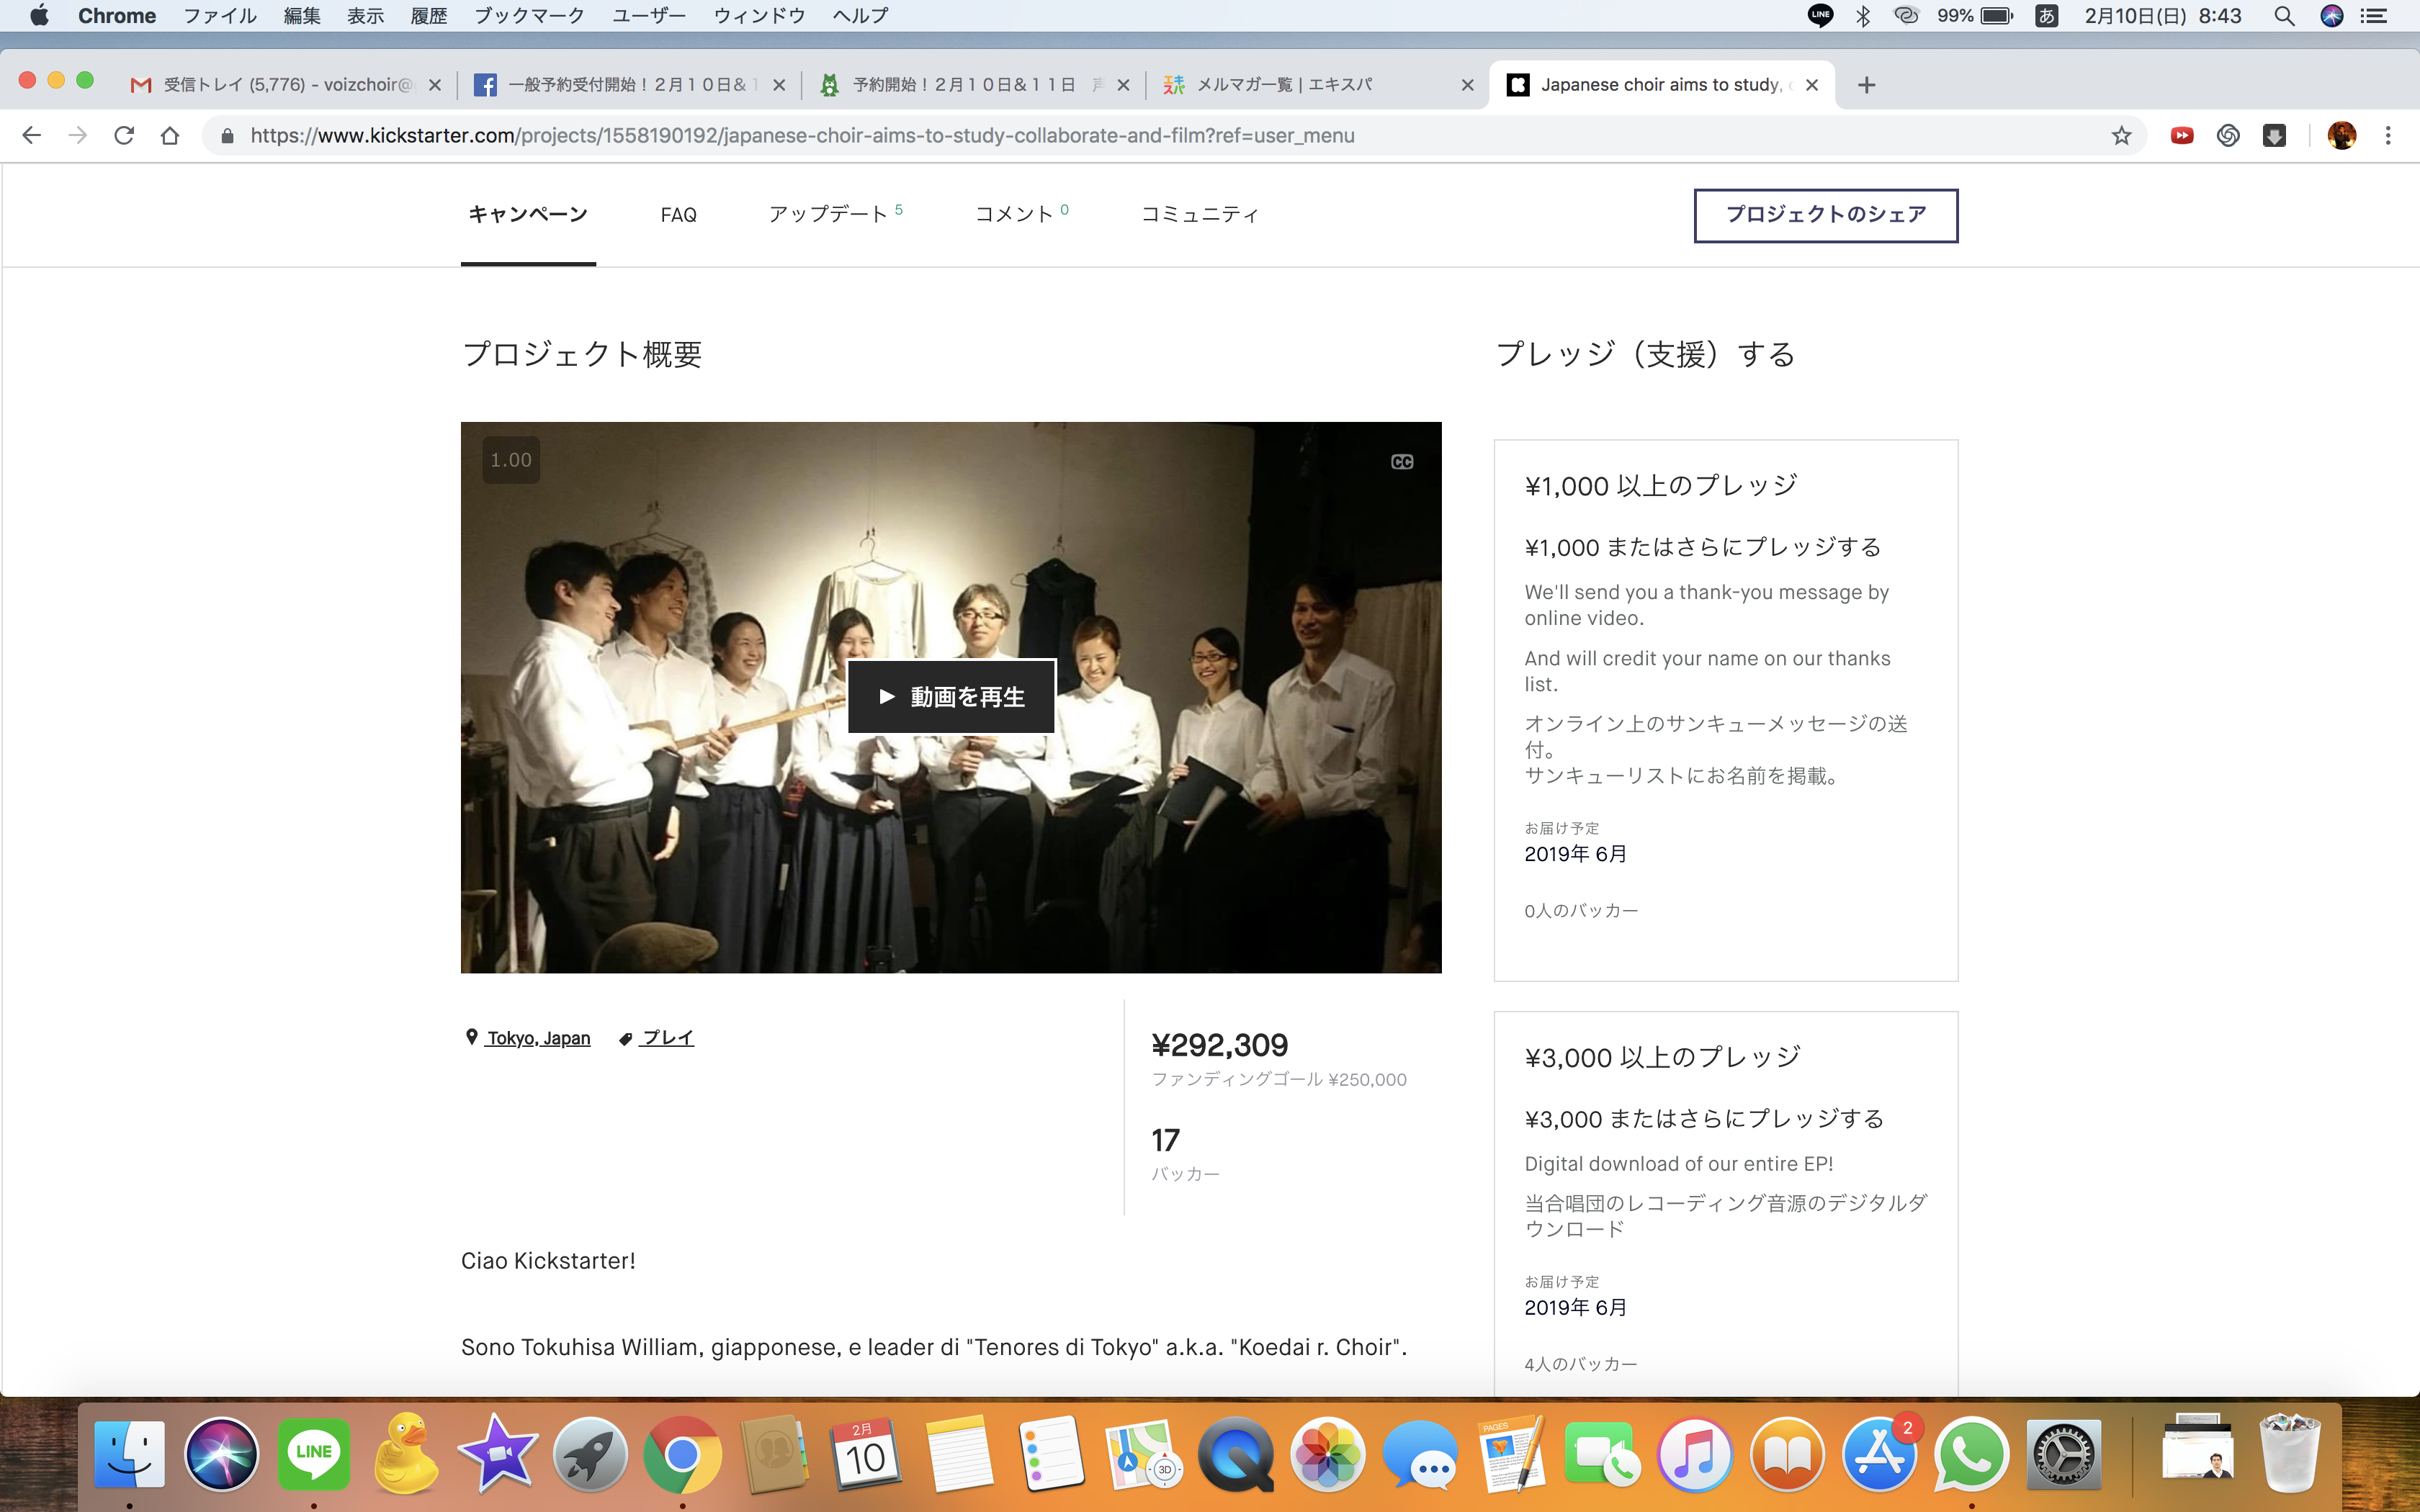2420x1512 pixels.
Task: Open the Japanese input source menu
Action: [x=2046, y=16]
